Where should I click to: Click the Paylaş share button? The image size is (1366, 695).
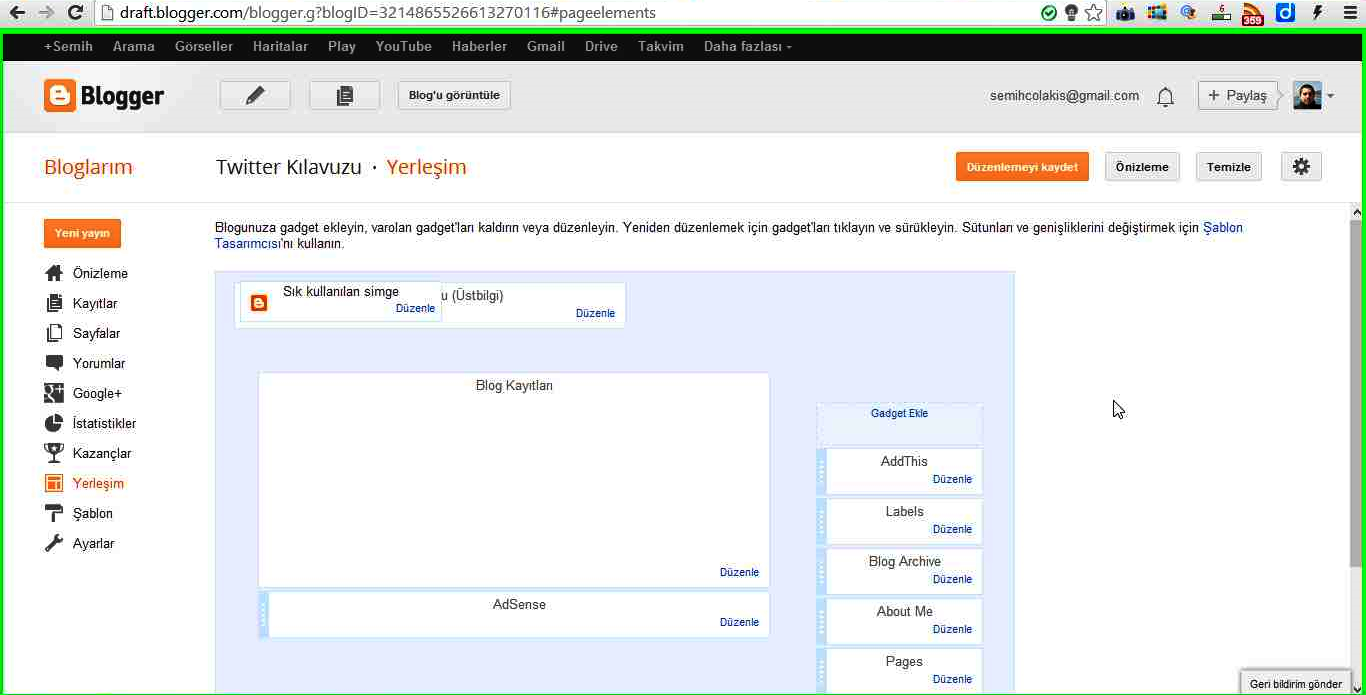pos(1237,96)
